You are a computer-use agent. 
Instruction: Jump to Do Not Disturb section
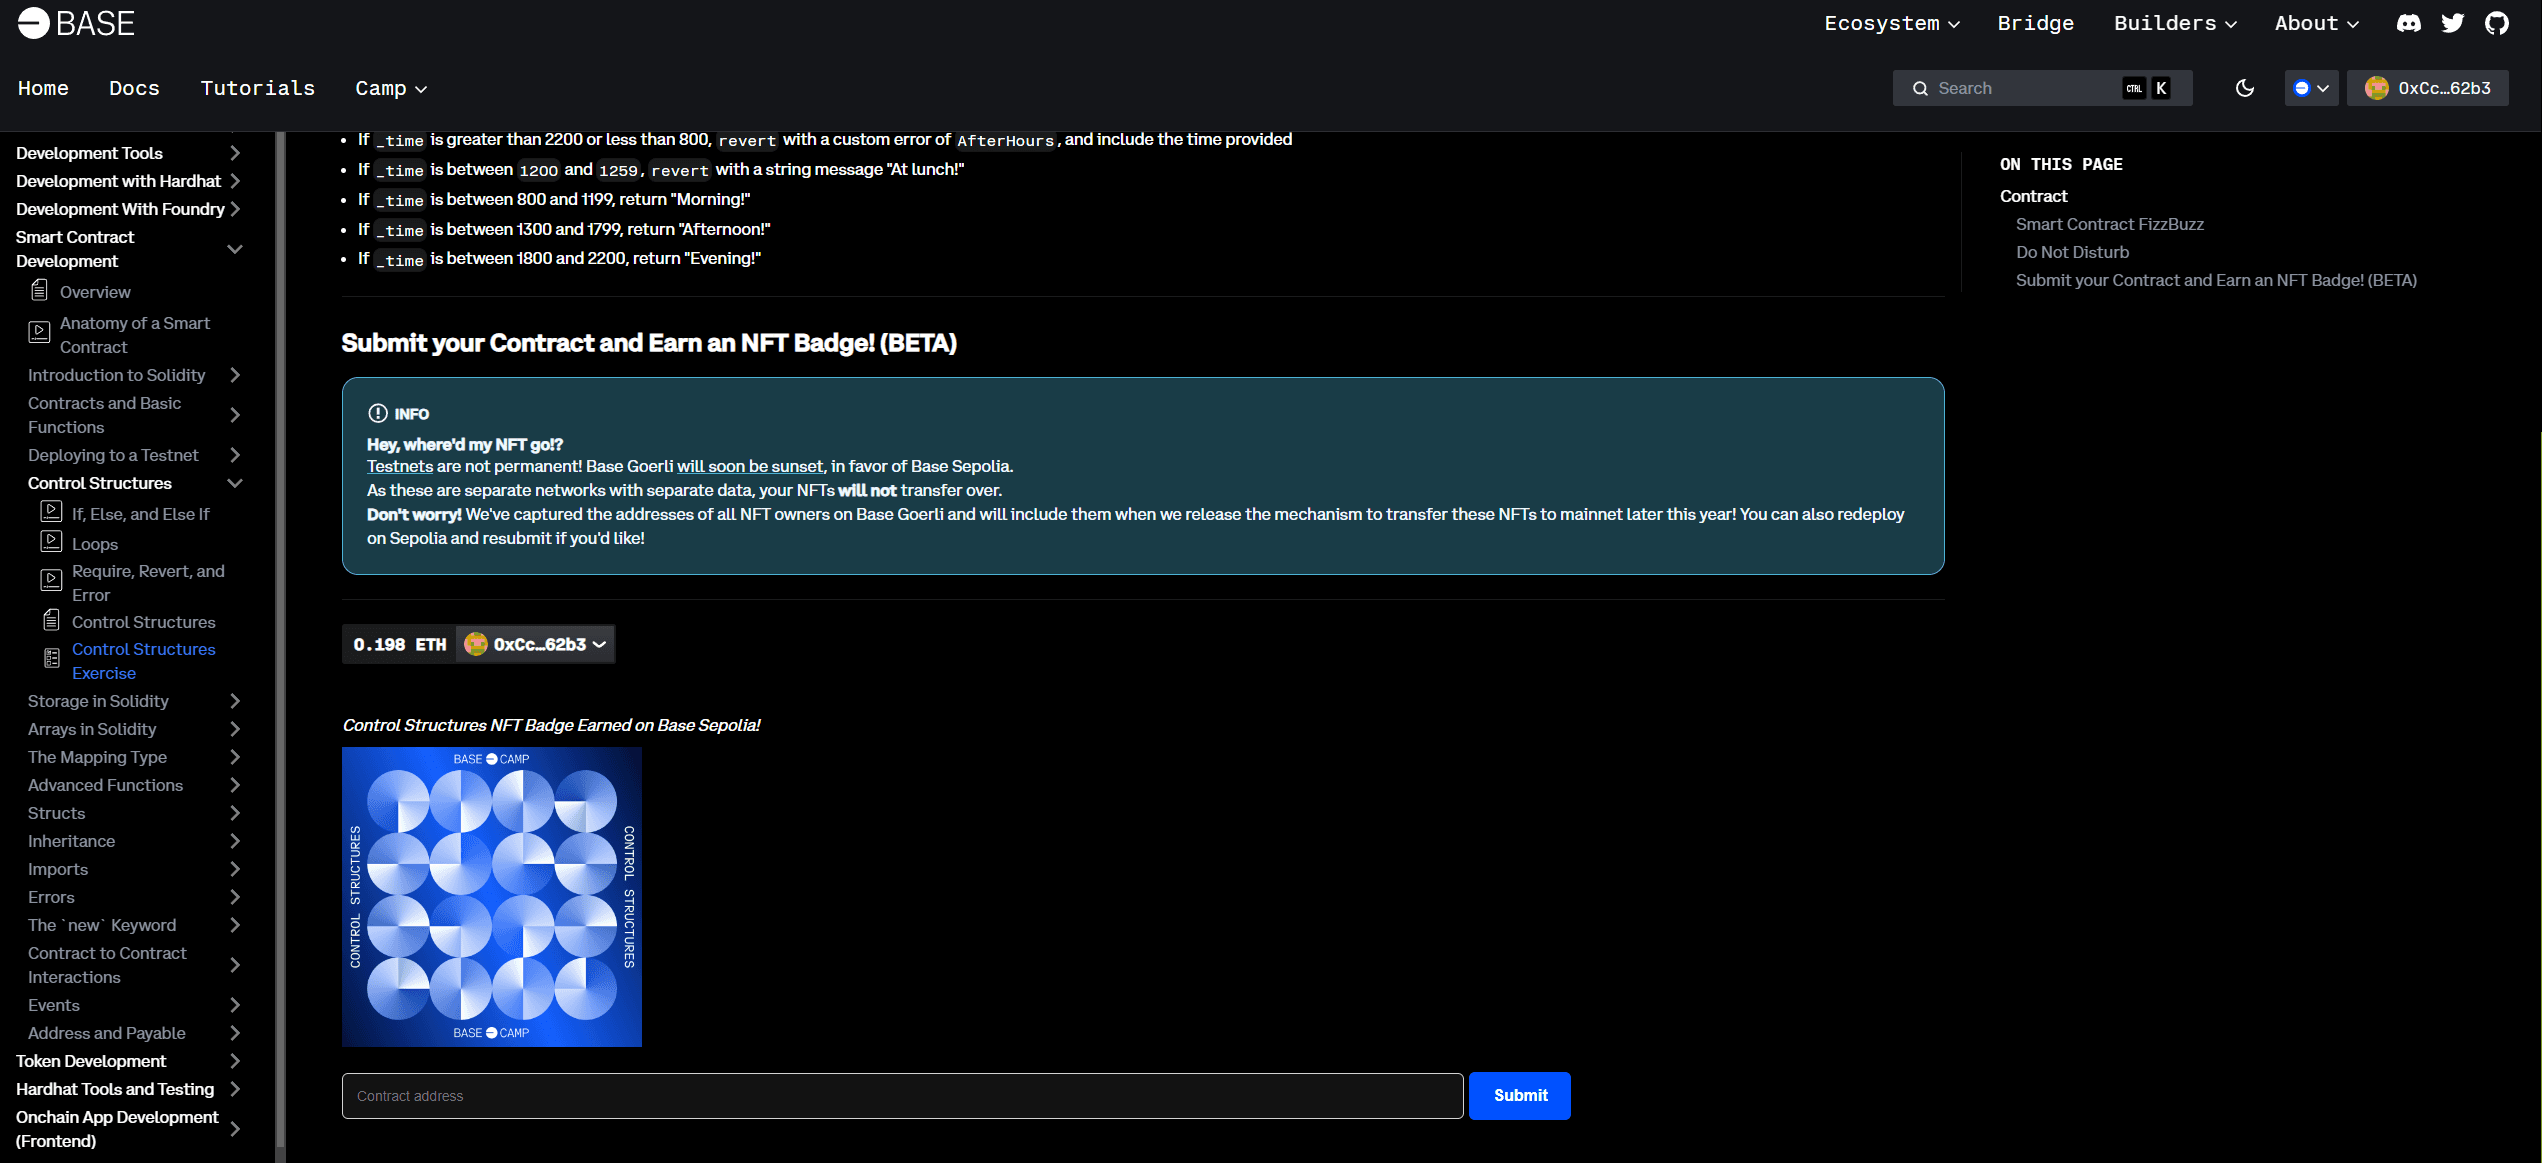coord(2072,252)
